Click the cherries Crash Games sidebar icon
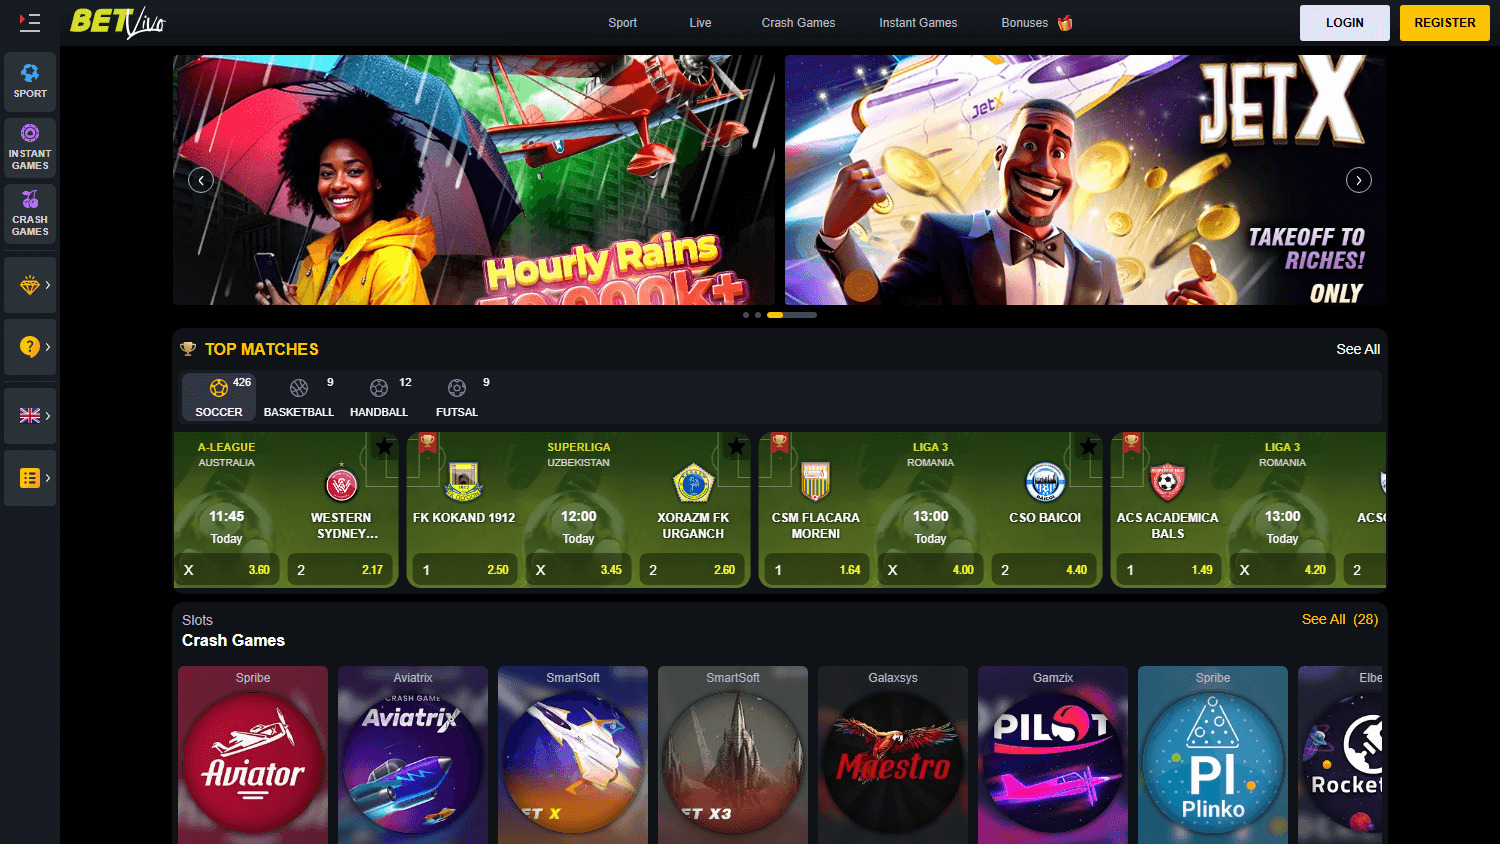Screen dimensions: 1500x844 tap(30, 213)
